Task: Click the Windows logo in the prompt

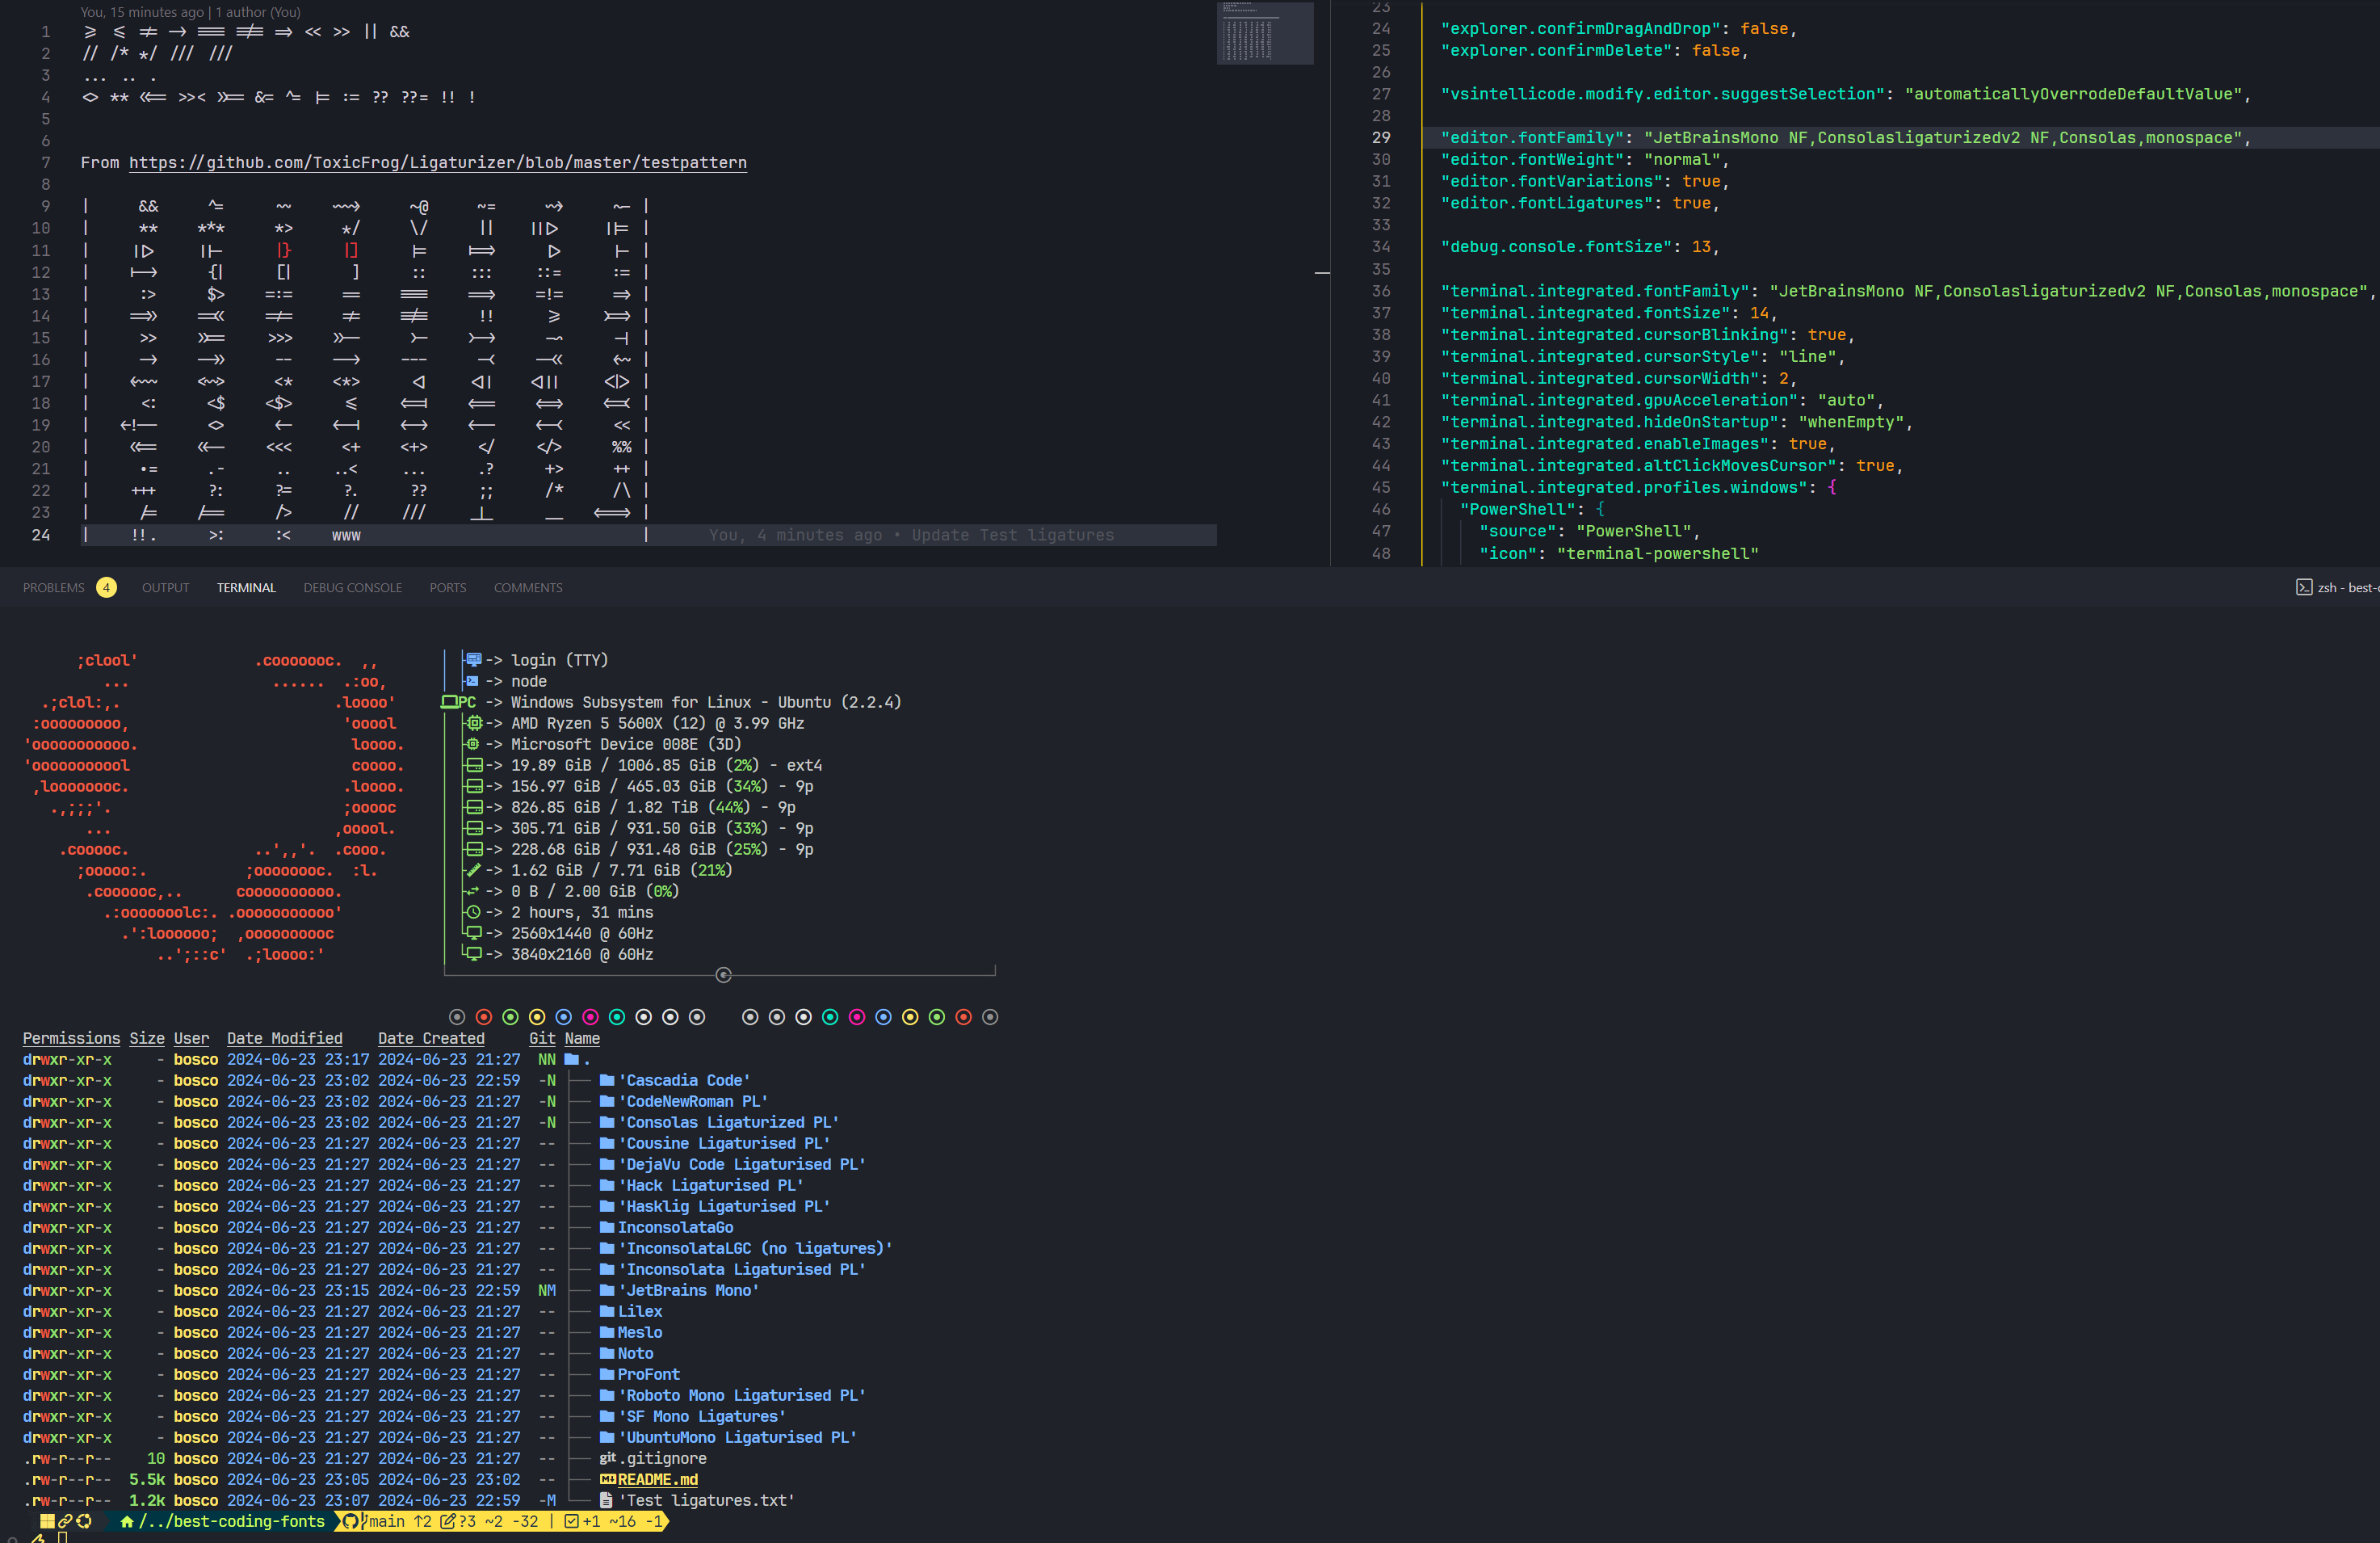Action: pyautogui.click(x=47, y=1521)
